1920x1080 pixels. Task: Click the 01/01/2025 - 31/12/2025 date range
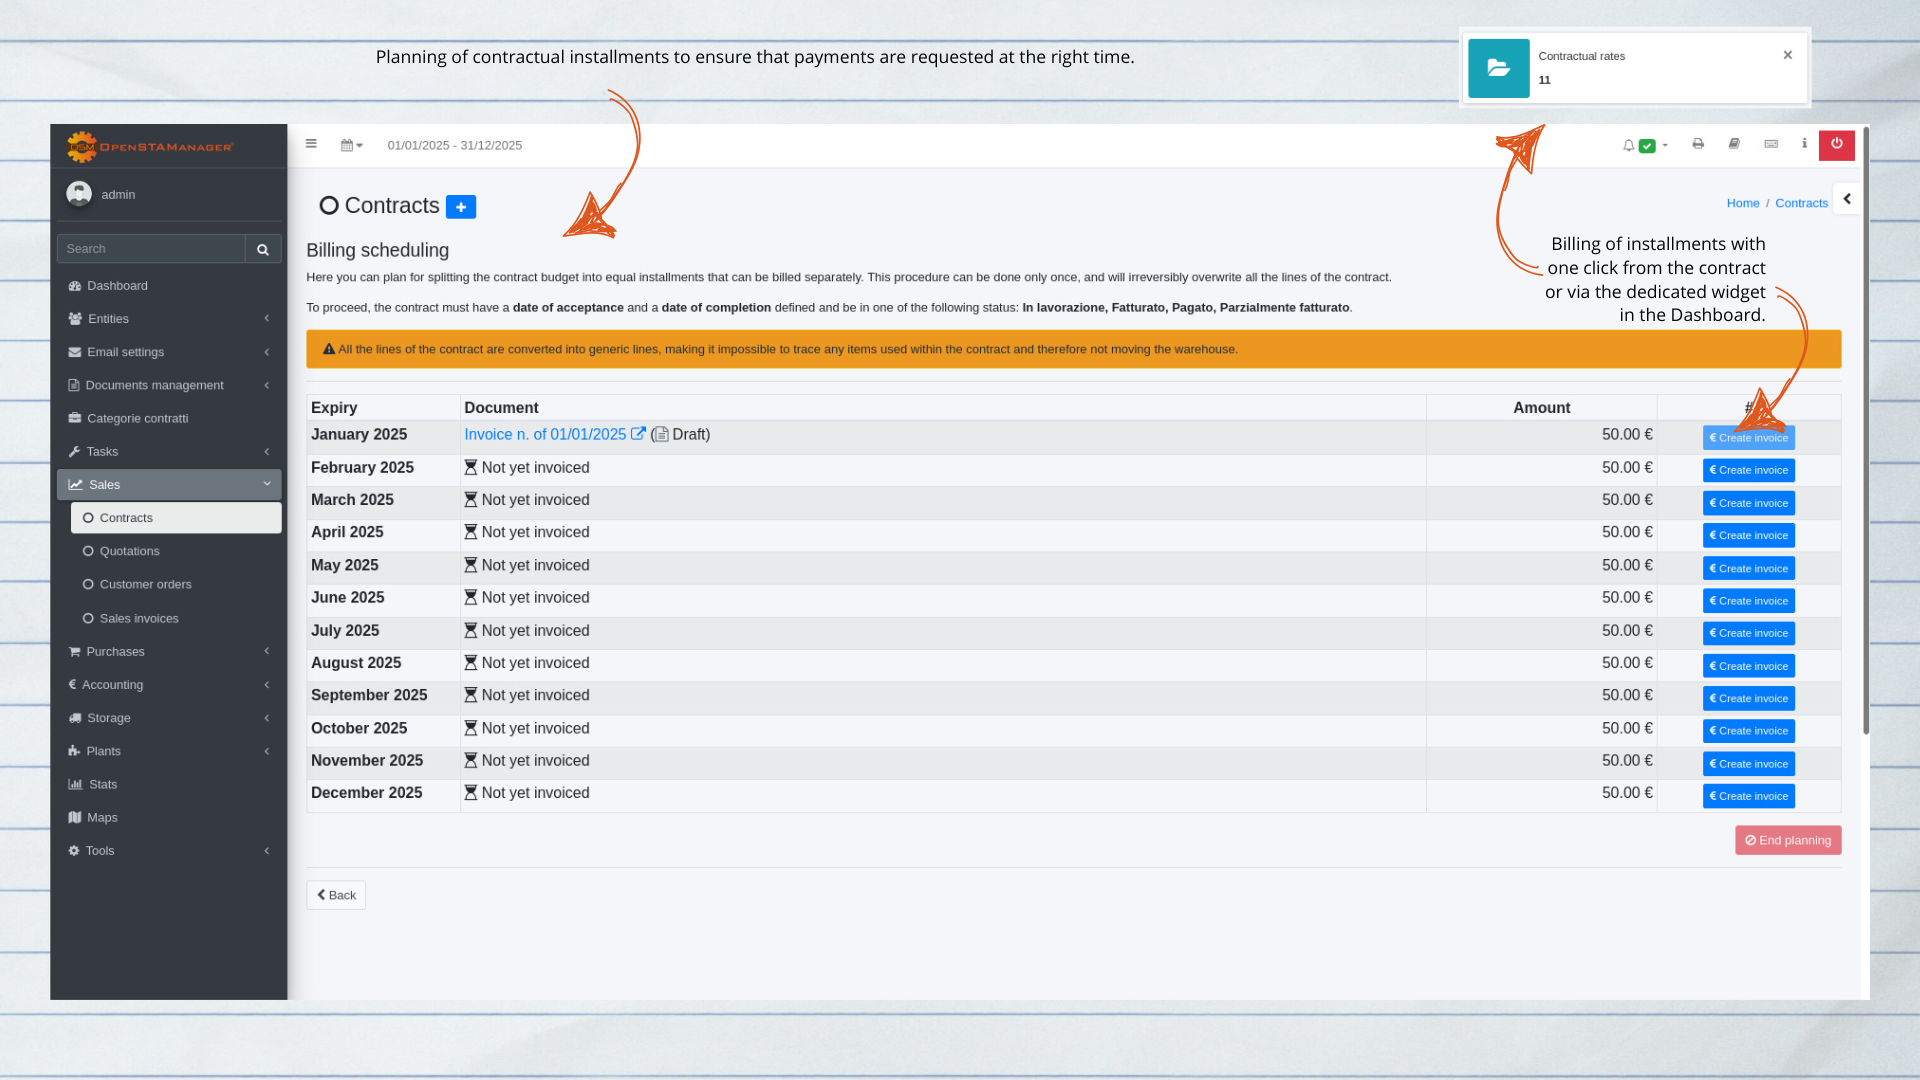coord(455,146)
